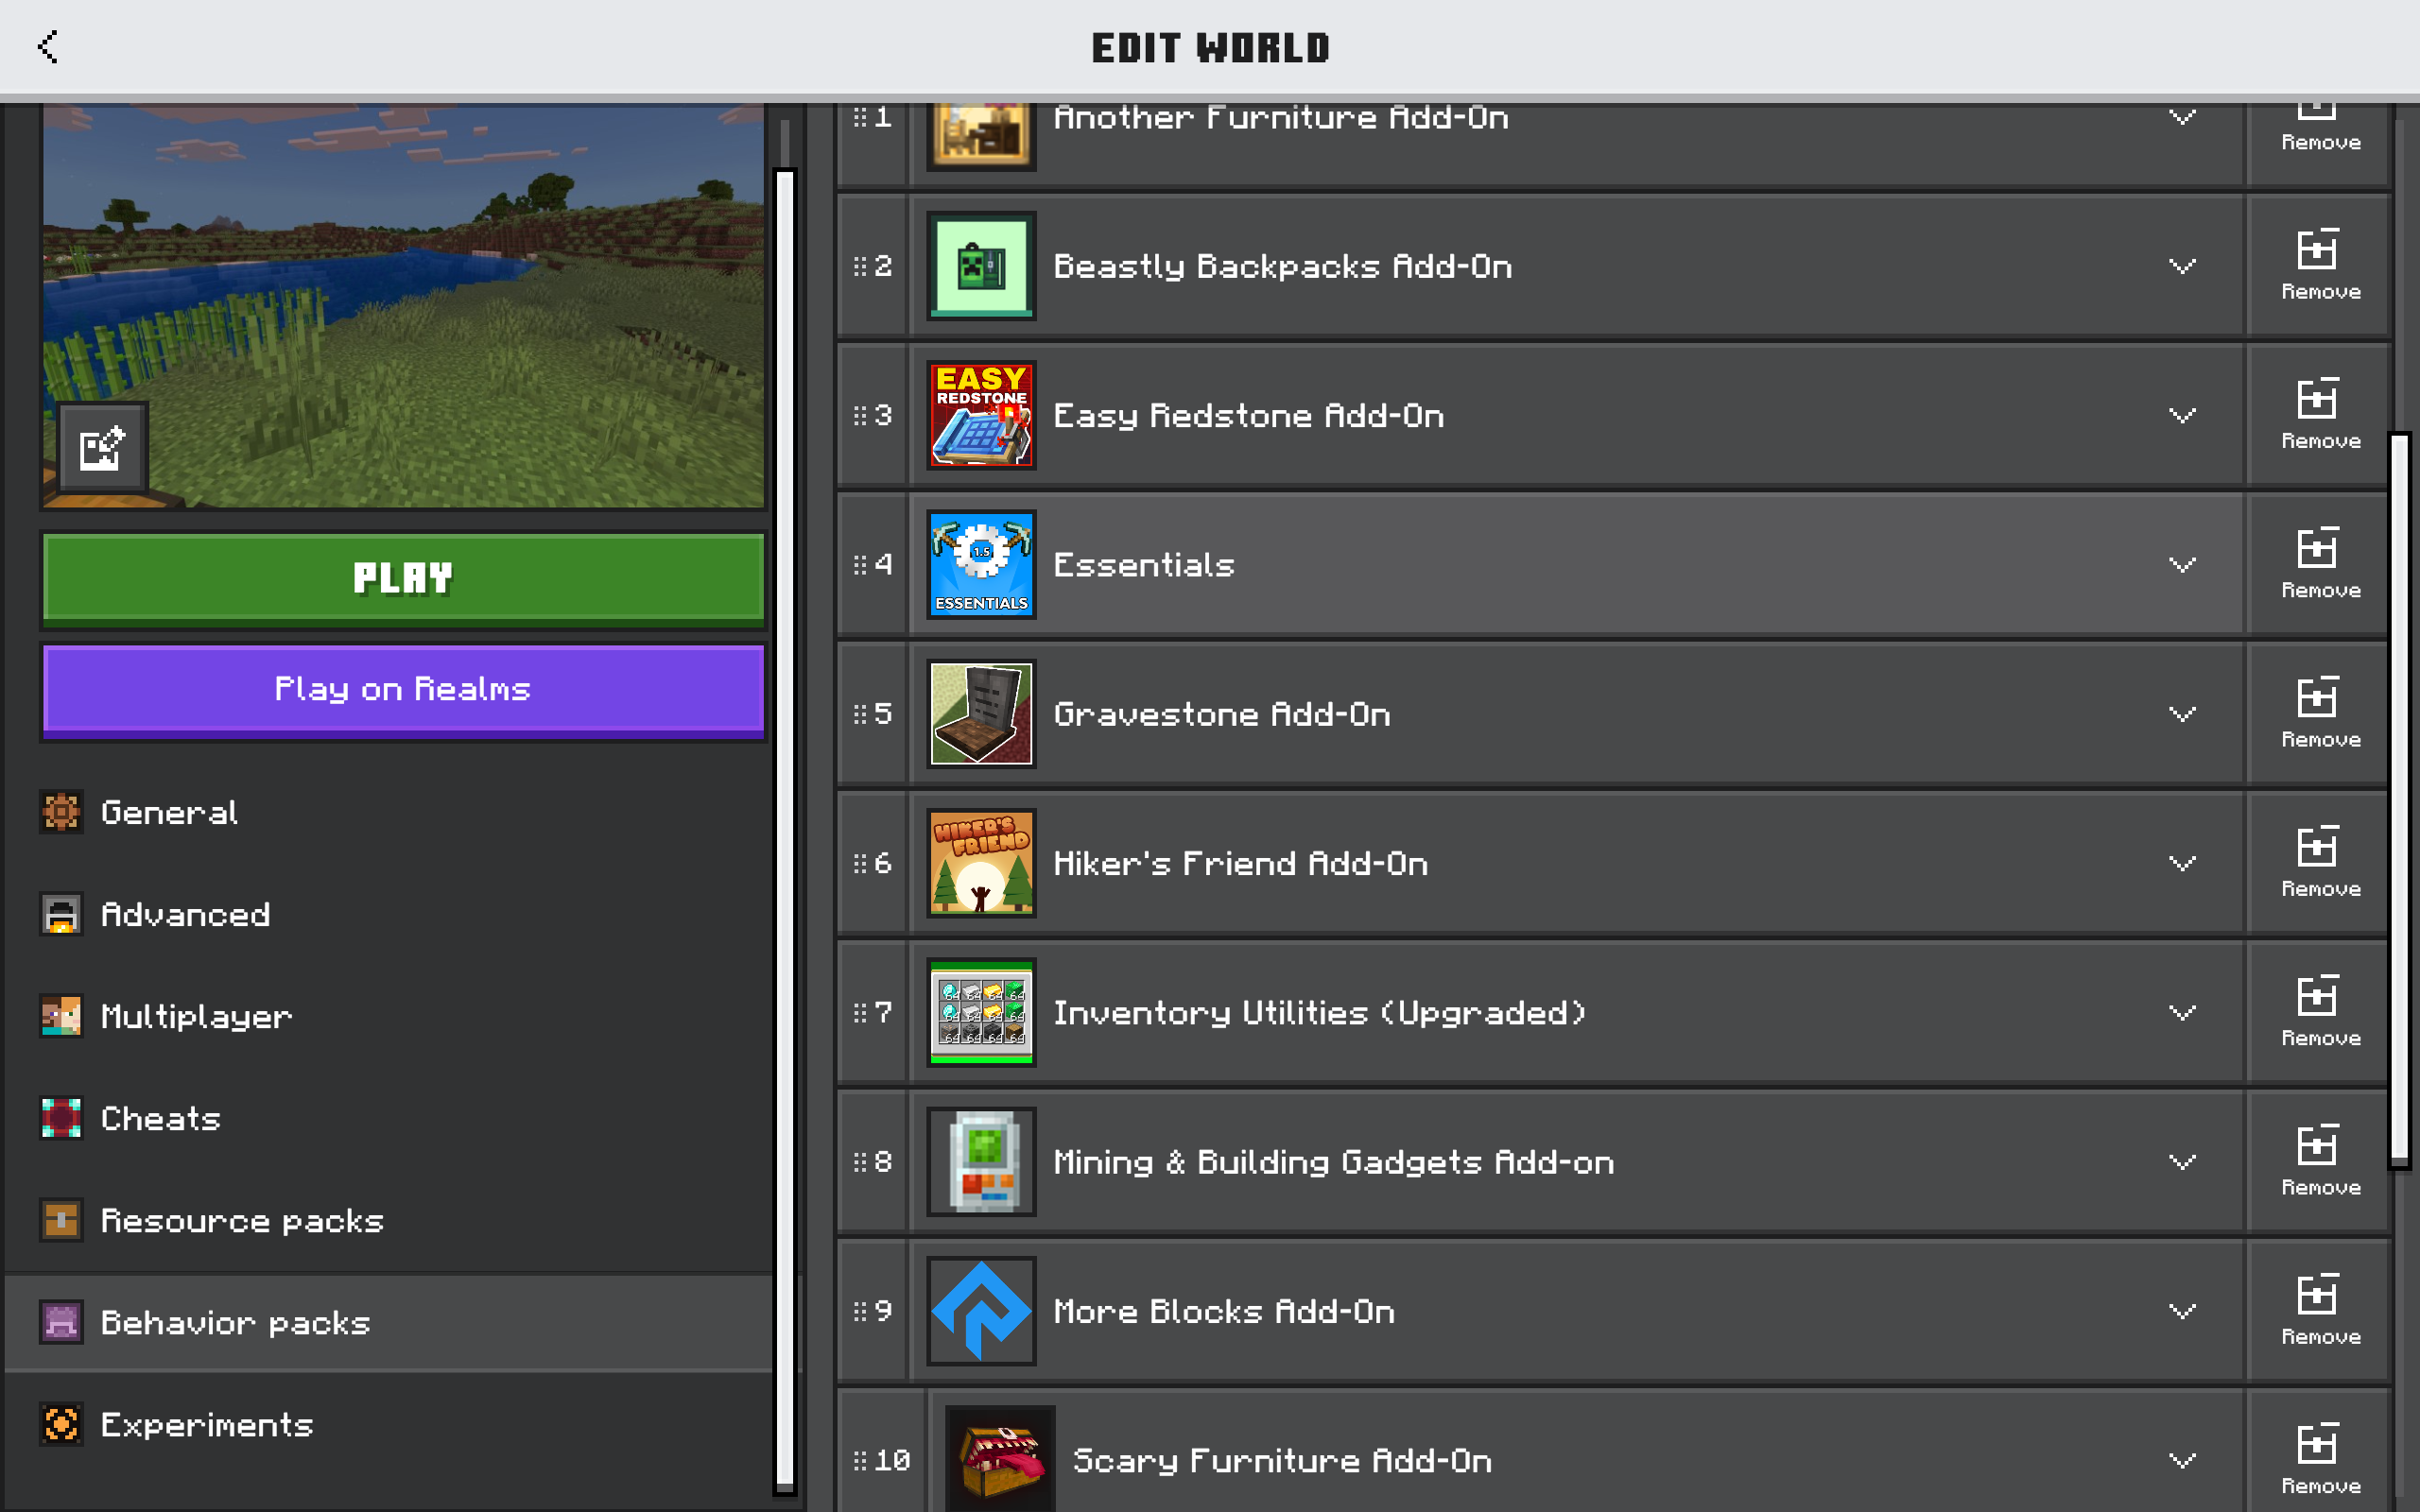Click the Beastly Backpacks pack icon

[981, 266]
